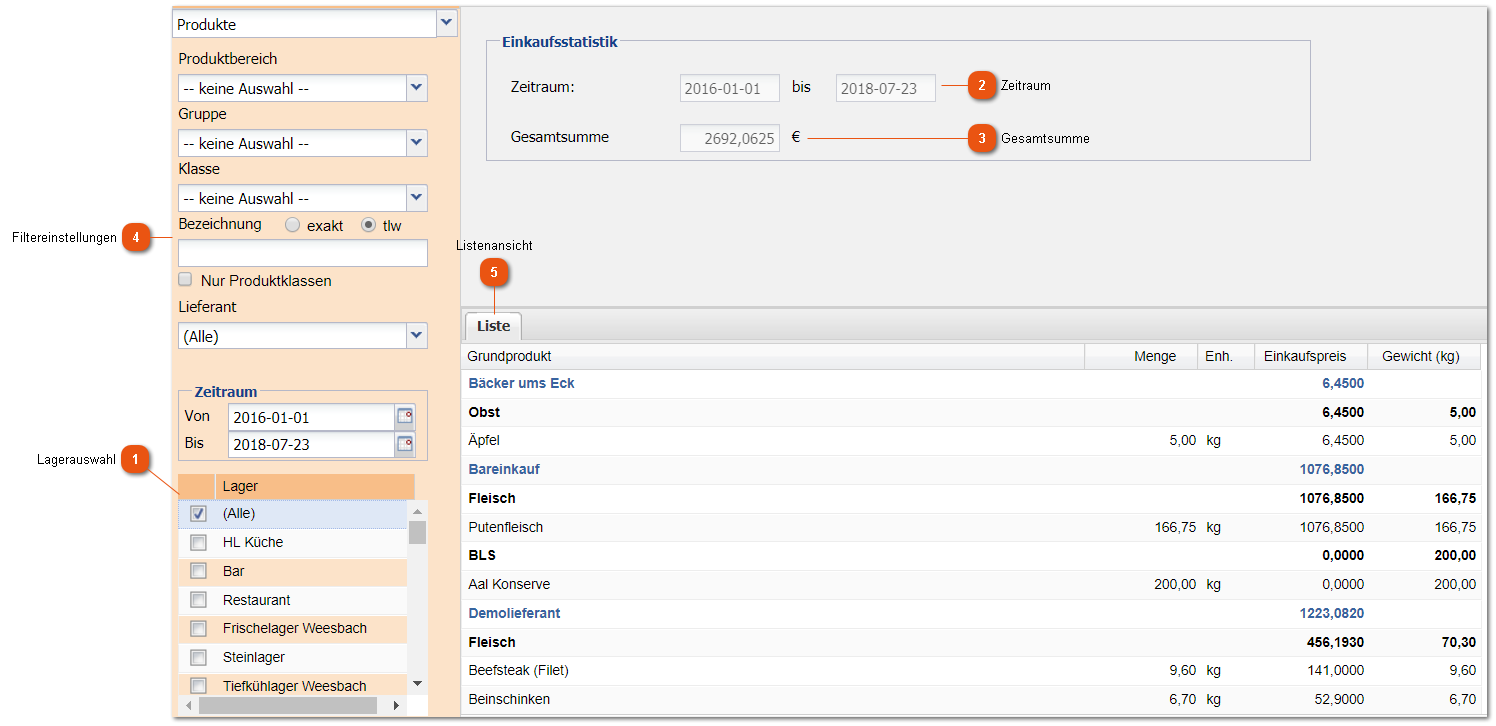Check the Frischelager Weesbach checkbox
This screenshot has height=726, width=1496.
tap(198, 629)
